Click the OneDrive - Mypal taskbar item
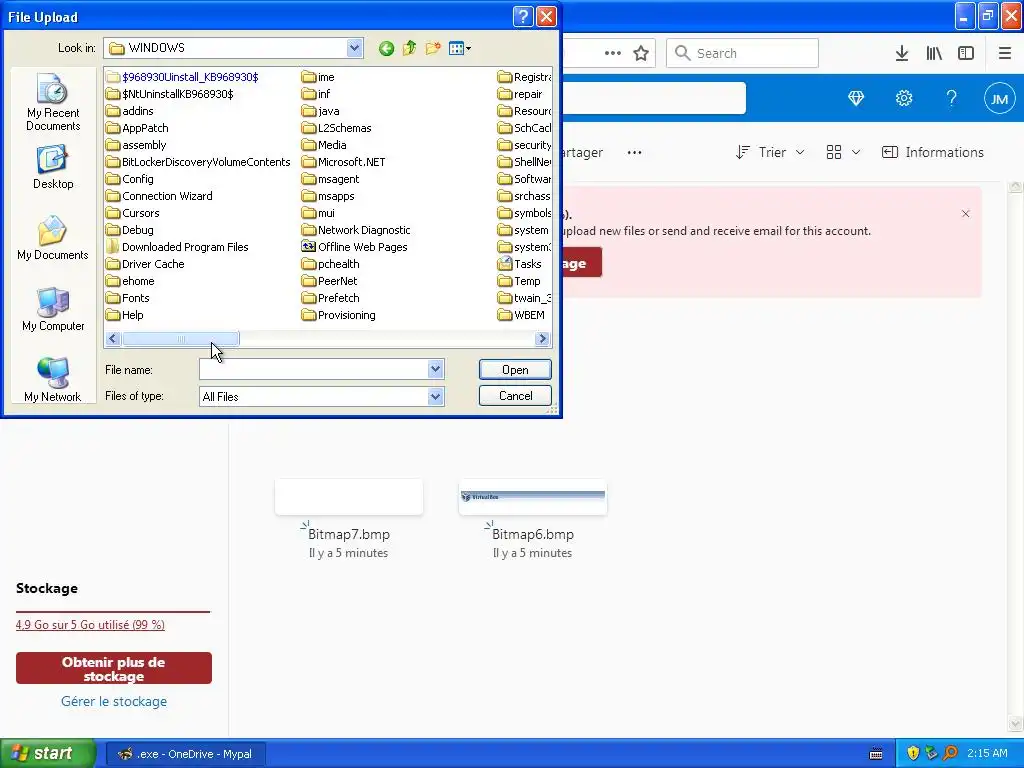This screenshot has height=768, width=1024. tap(185, 754)
